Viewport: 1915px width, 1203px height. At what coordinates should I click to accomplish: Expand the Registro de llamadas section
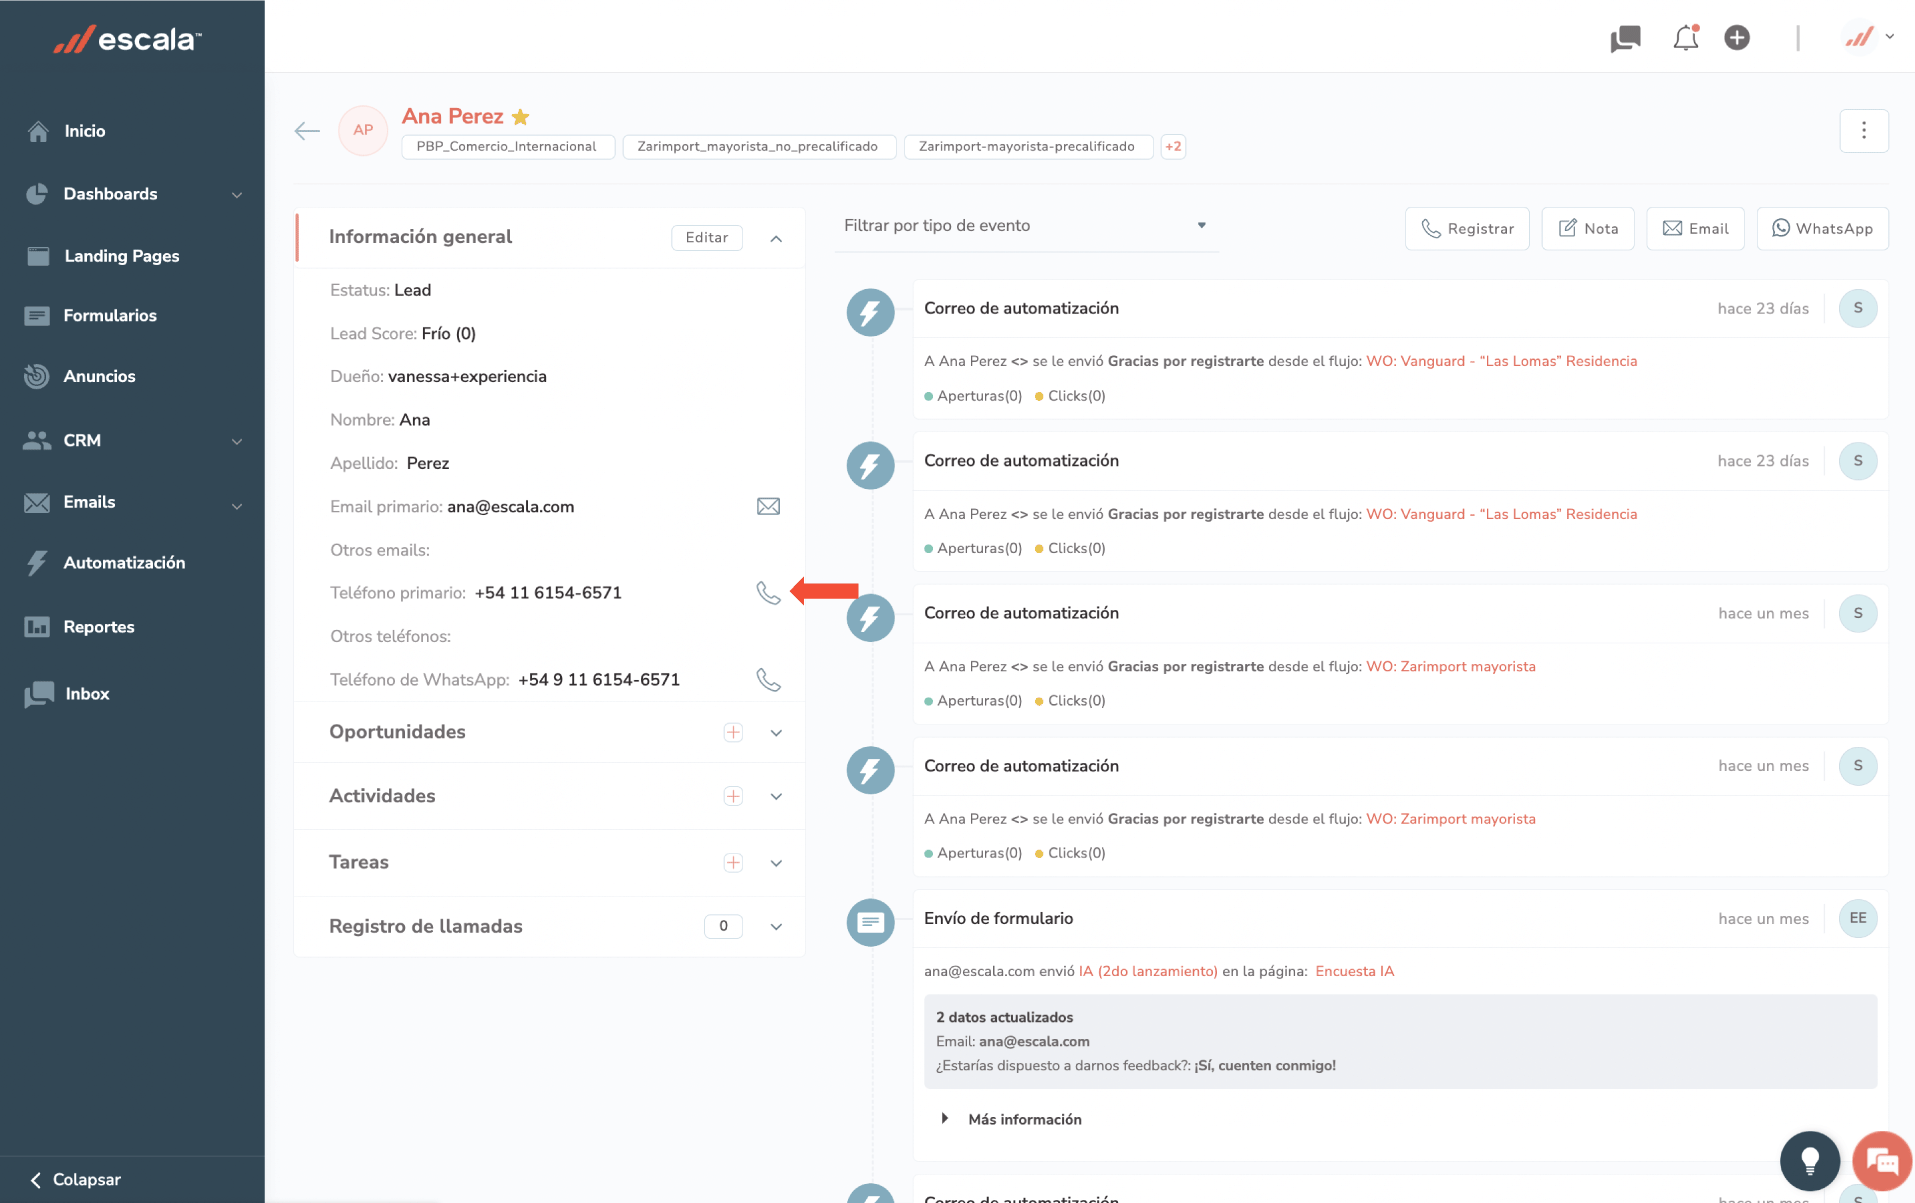pyautogui.click(x=776, y=927)
